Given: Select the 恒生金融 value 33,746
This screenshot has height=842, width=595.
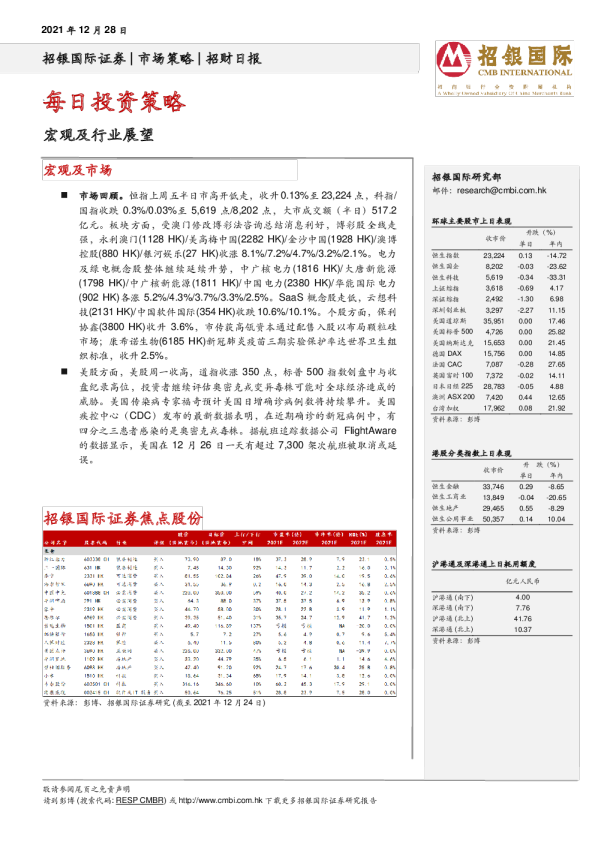Looking at the screenshot, I should [494, 487].
